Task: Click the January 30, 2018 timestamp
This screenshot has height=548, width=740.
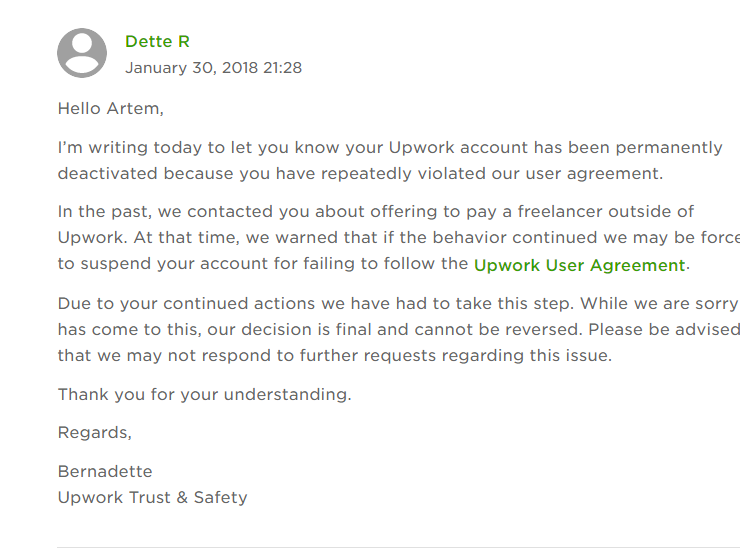Action: 213,67
